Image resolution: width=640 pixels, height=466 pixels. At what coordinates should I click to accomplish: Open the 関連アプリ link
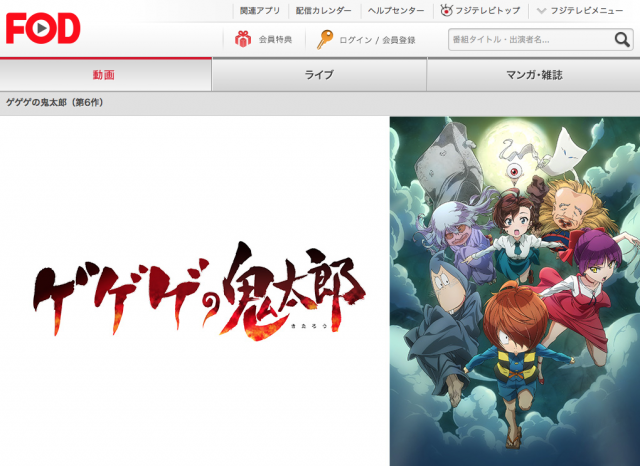260,11
